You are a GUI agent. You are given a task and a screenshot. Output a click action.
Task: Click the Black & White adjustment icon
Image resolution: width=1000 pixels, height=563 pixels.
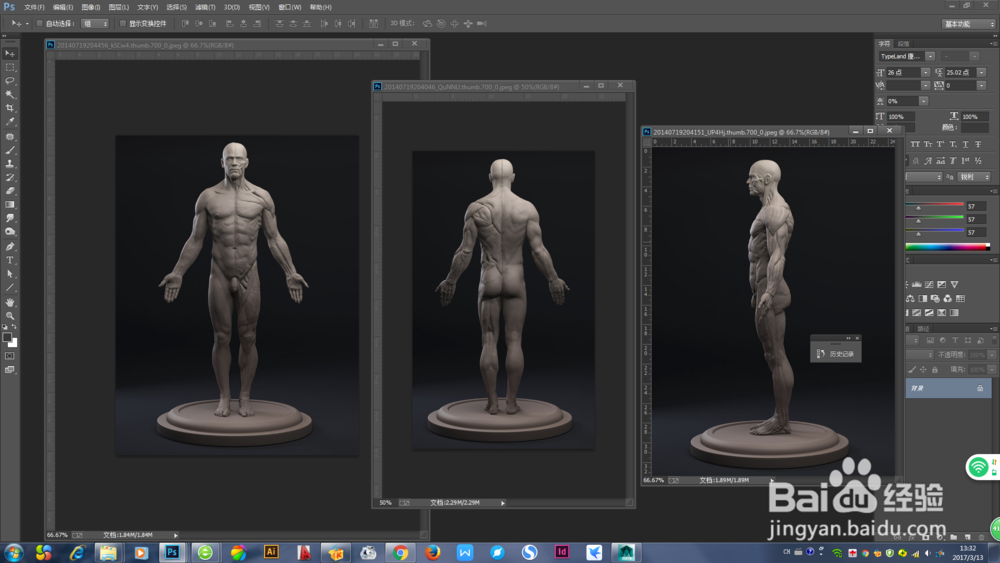(x=923, y=298)
